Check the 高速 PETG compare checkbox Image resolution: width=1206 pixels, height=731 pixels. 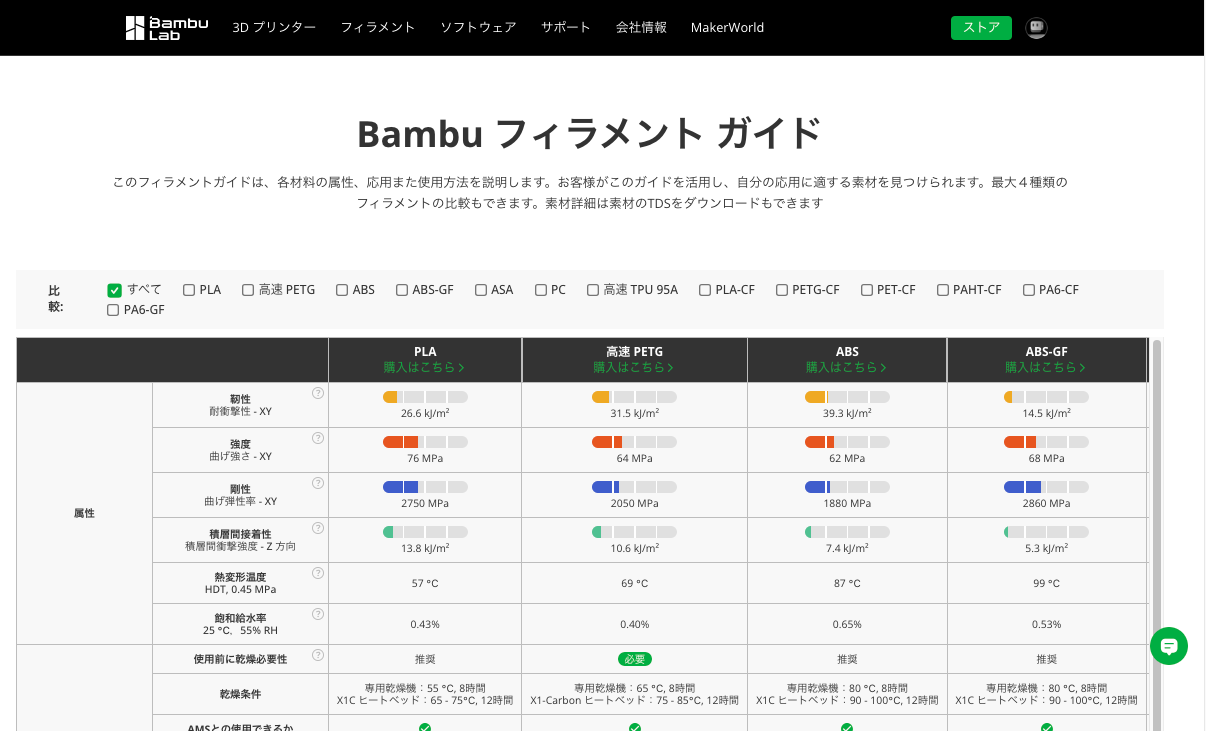click(x=247, y=290)
